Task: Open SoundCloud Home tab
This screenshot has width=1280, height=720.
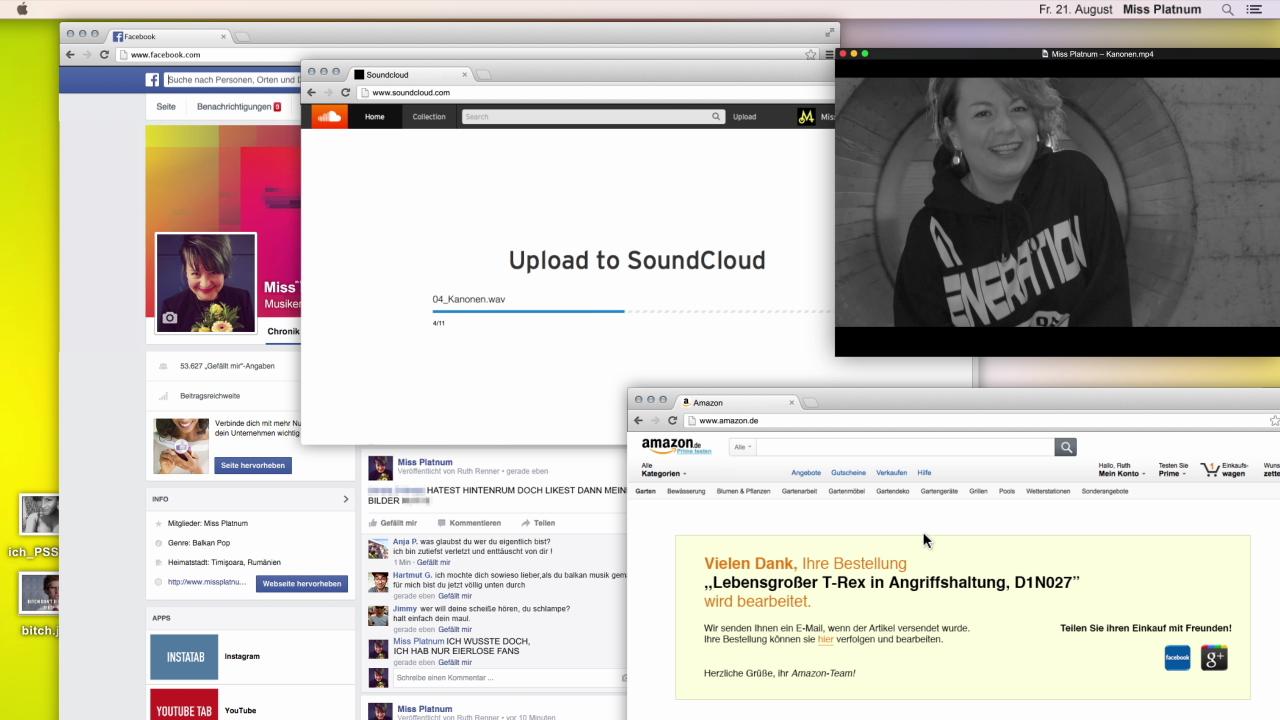Action: tap(375, 116)
